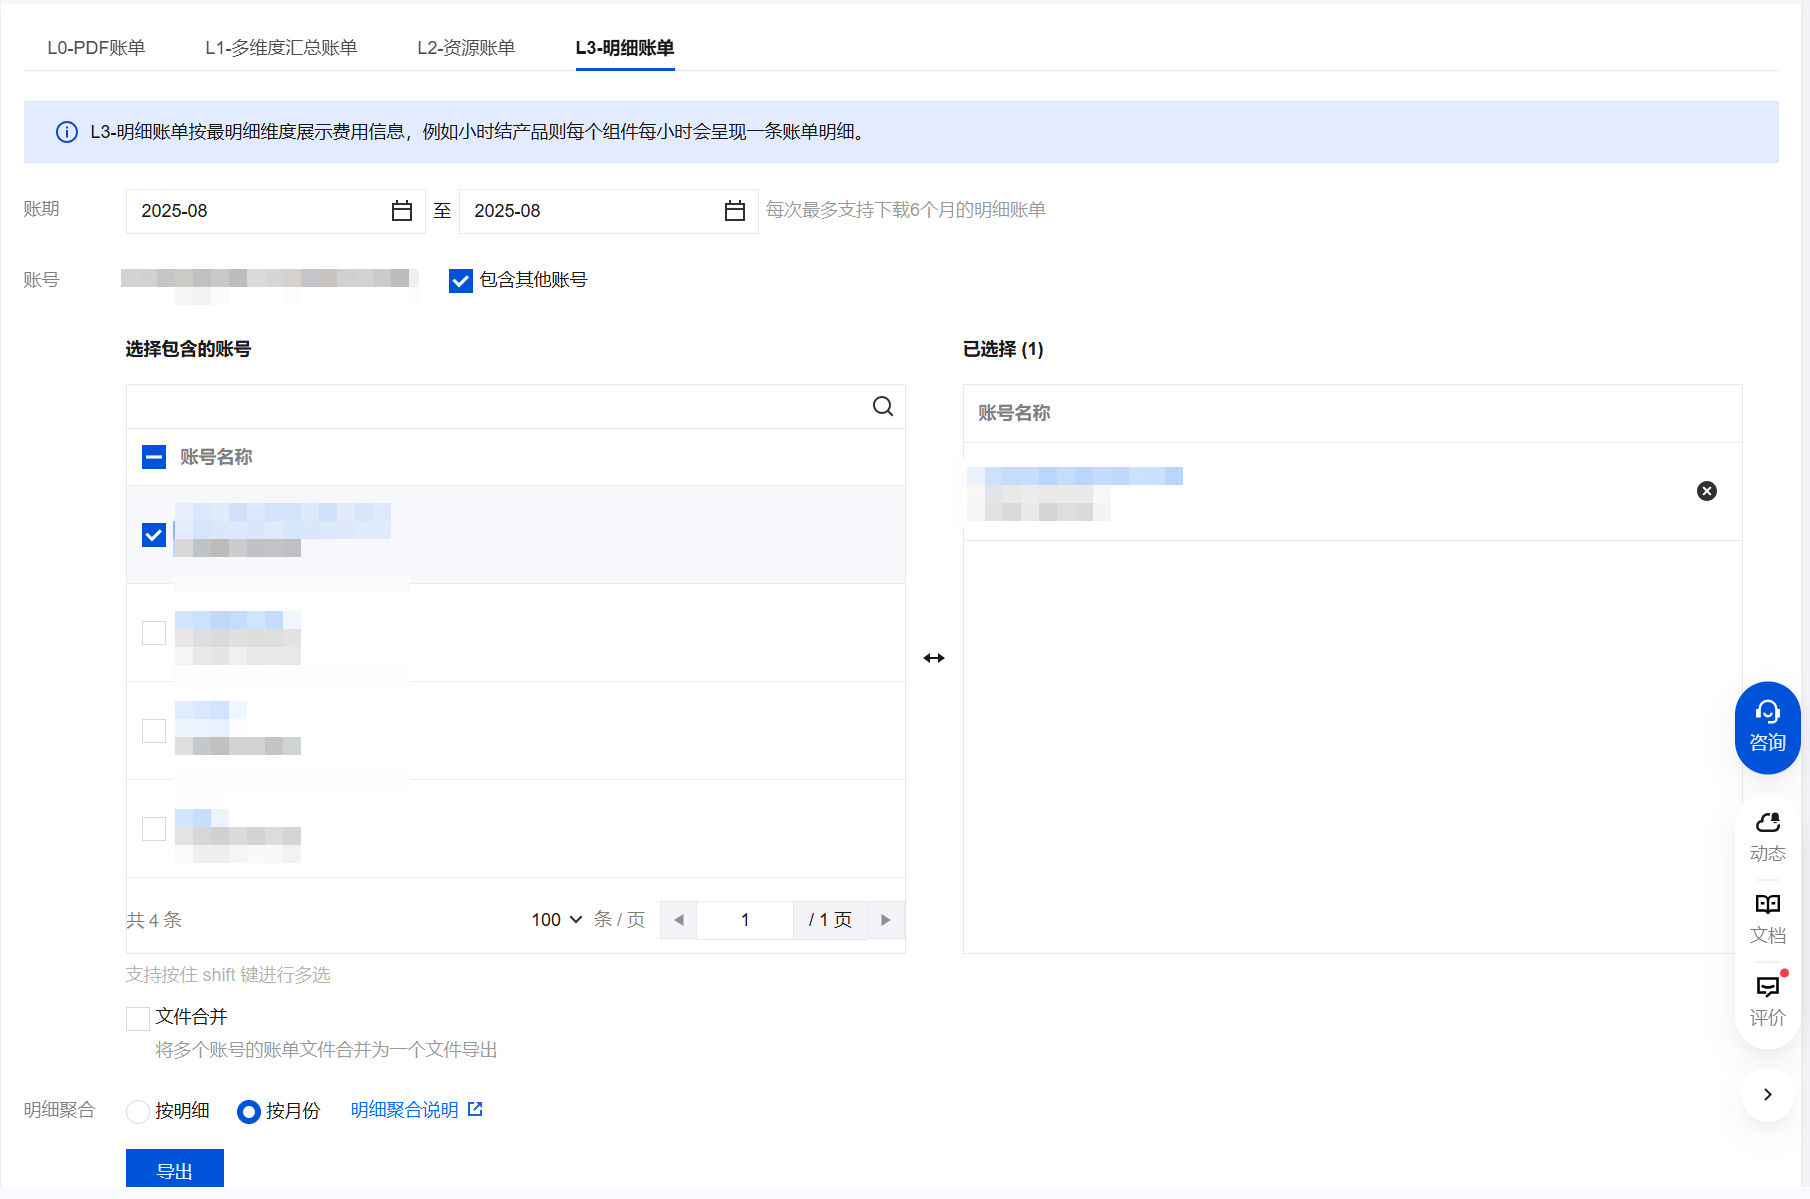Open the 动态 updates sidebar icon

pyautogui.click(x=1767, y=836)
